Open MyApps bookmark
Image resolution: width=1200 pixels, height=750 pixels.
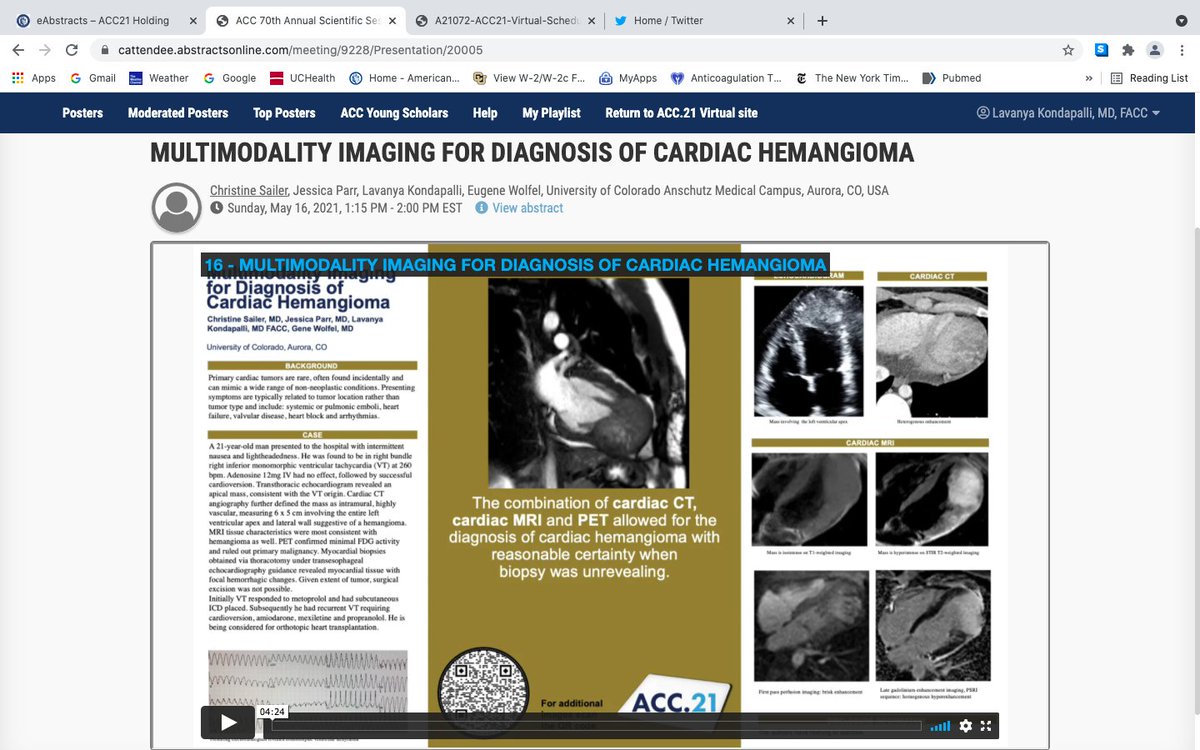[x=628, y=78]
